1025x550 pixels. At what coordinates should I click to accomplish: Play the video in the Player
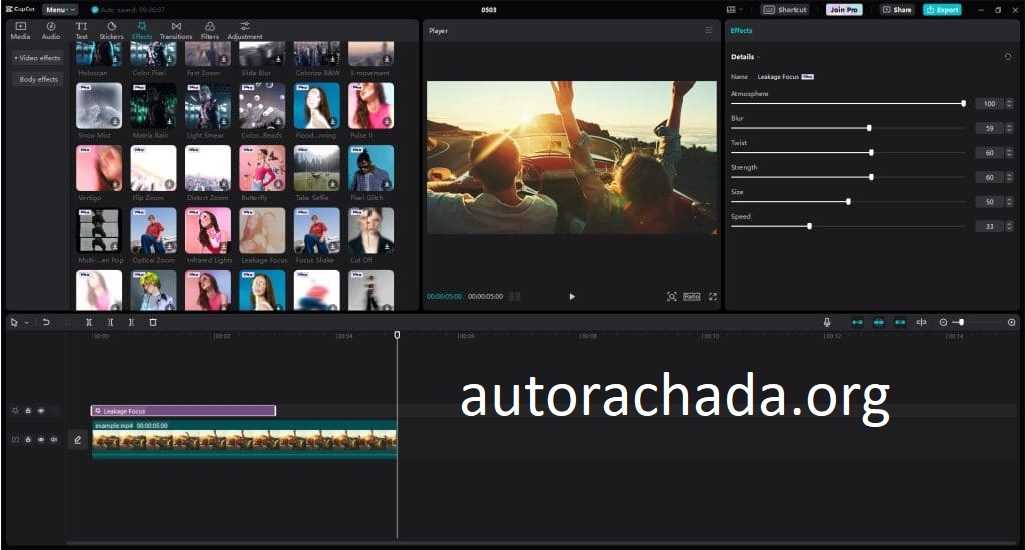coord(572,297)
